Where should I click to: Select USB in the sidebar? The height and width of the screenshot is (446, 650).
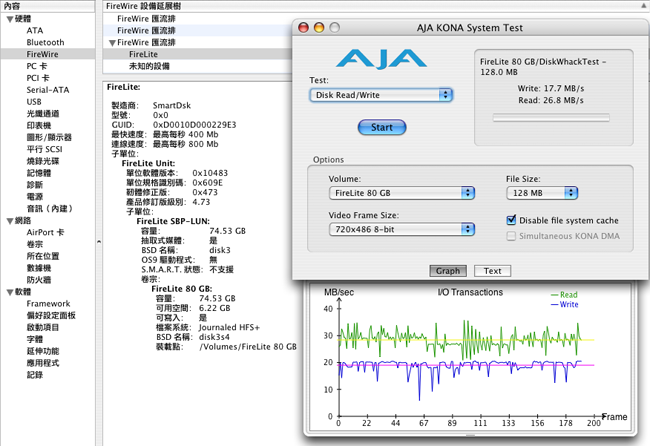pos(34,102)
